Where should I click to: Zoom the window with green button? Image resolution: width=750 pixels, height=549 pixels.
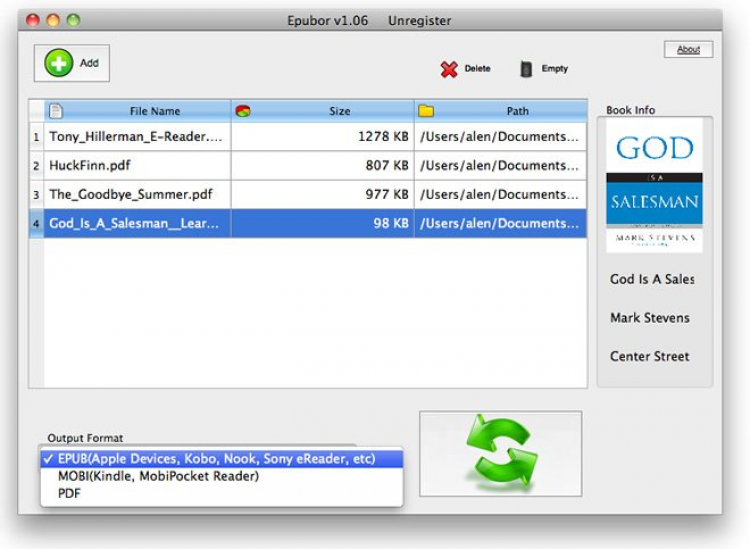[73, 21]
